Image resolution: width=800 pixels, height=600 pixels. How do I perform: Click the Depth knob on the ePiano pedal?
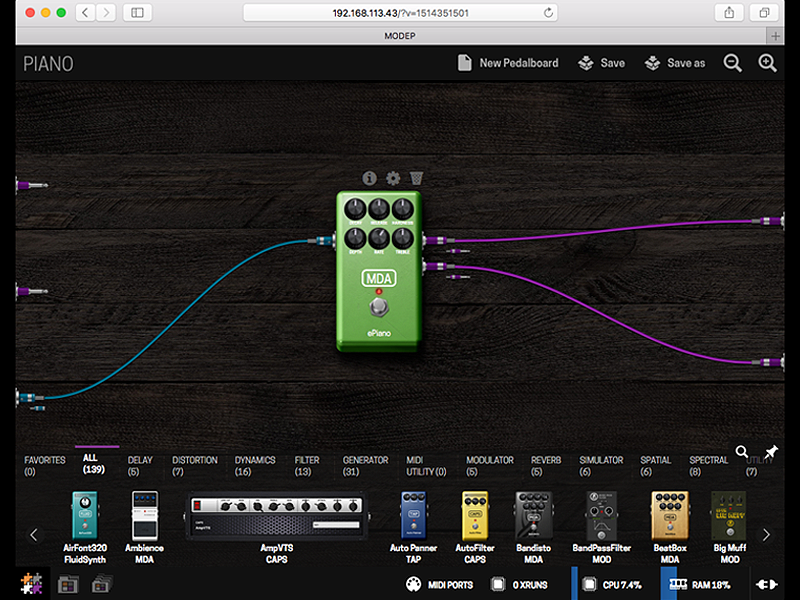tap(355, 238)
